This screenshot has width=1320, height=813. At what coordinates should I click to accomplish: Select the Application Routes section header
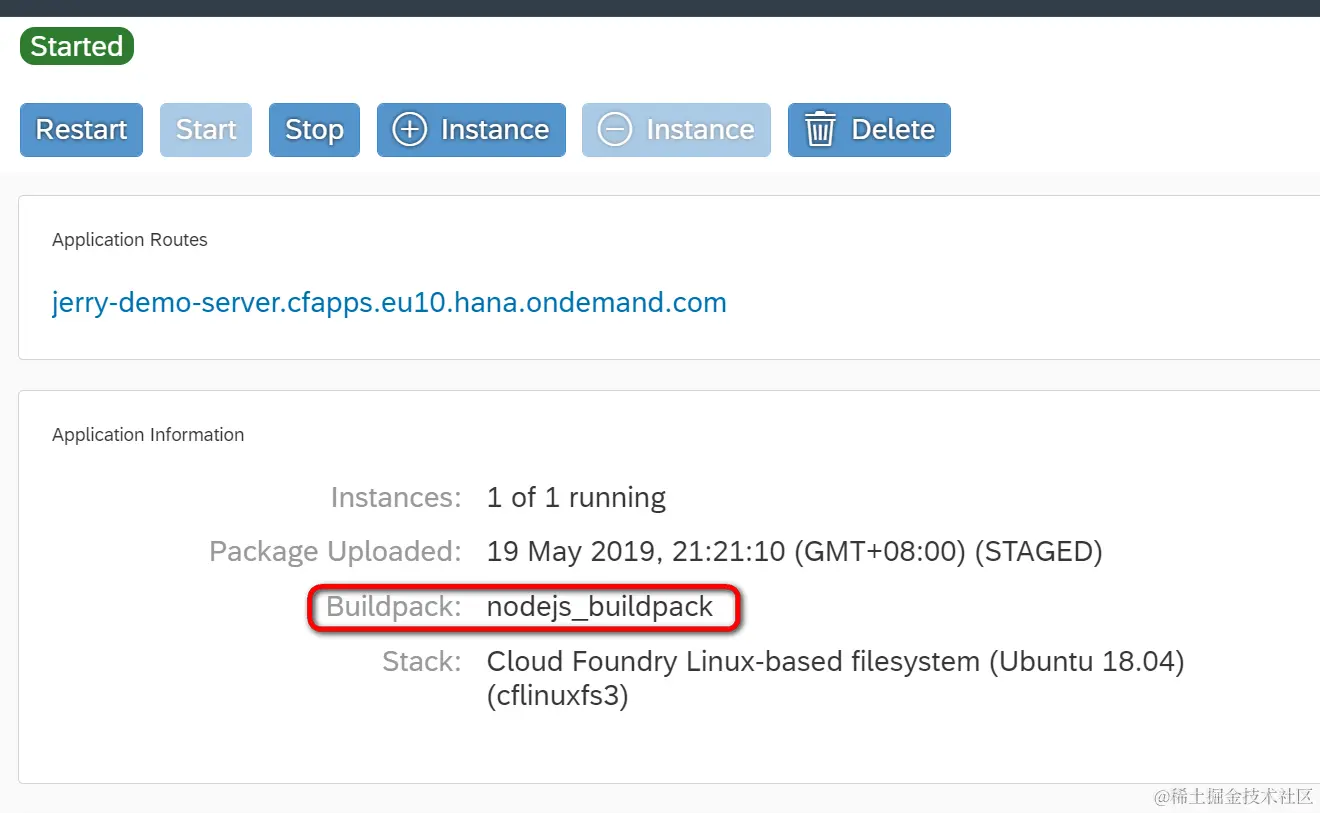click(x=130, y=239)
